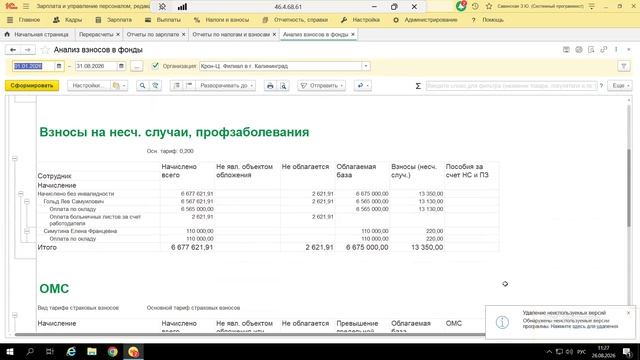Collapse the ОМС section group

(x=15, y=315)
